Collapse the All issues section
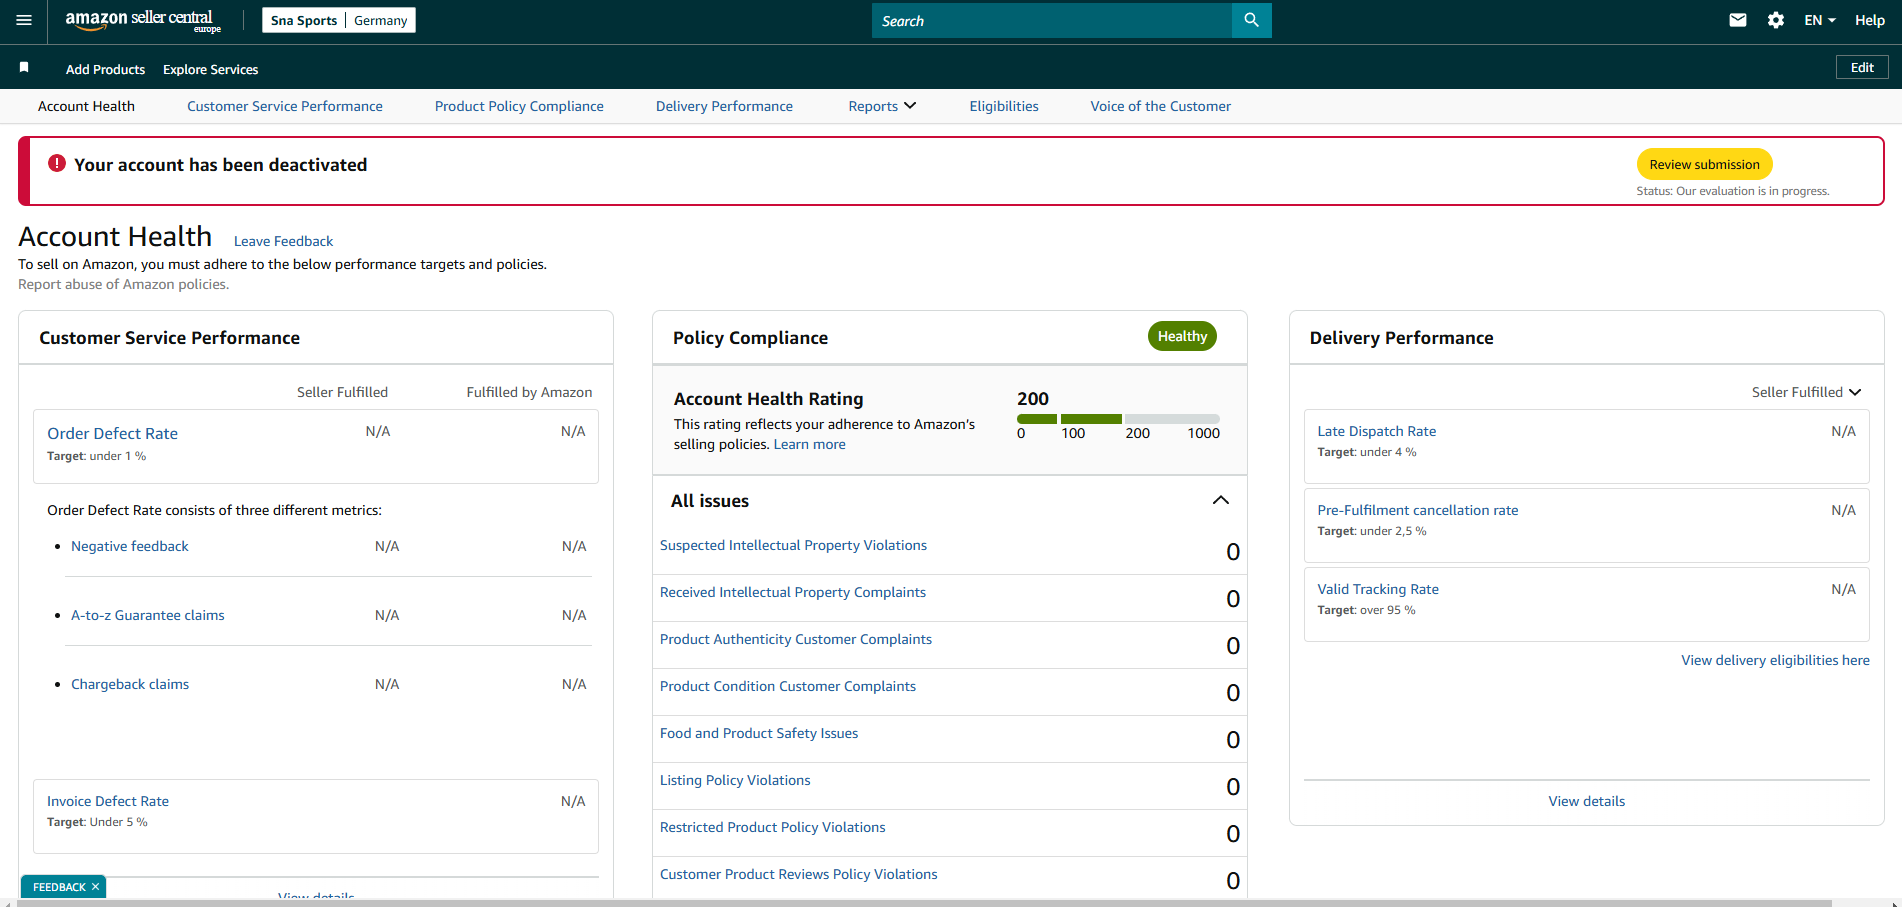The height and width of the screenshot is (907, 1902). coord(1221,500)
